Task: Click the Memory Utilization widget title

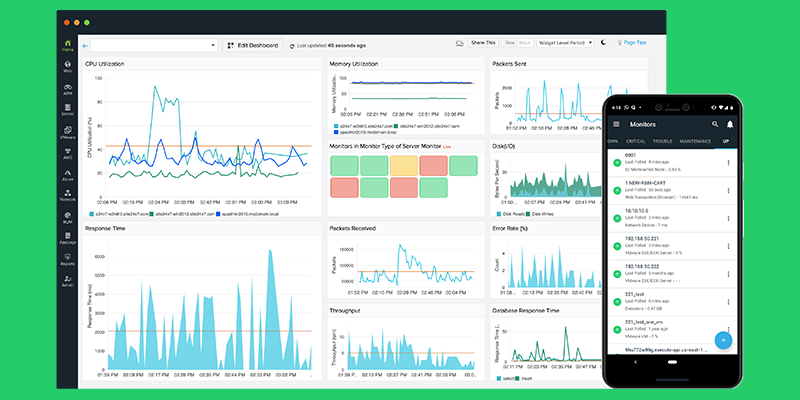Action: click(x=354, y=64)
